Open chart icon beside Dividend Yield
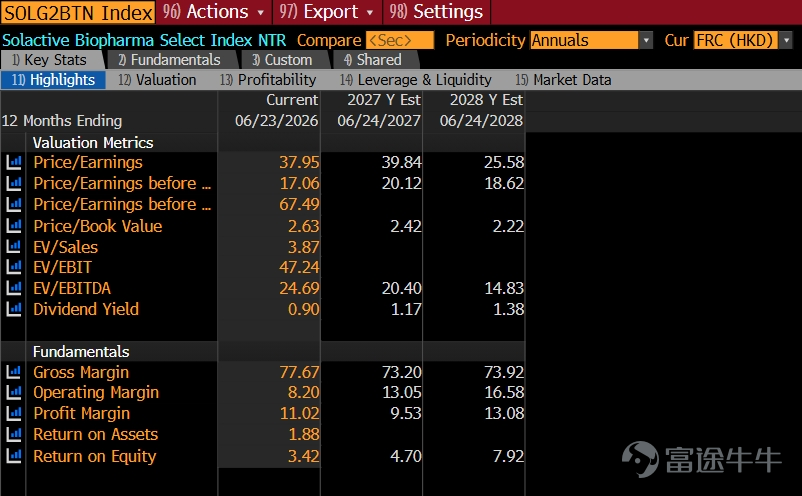Image resolution: width=802 pixels, height=496 pixels. pyautogui.click(x=14, y=309)
